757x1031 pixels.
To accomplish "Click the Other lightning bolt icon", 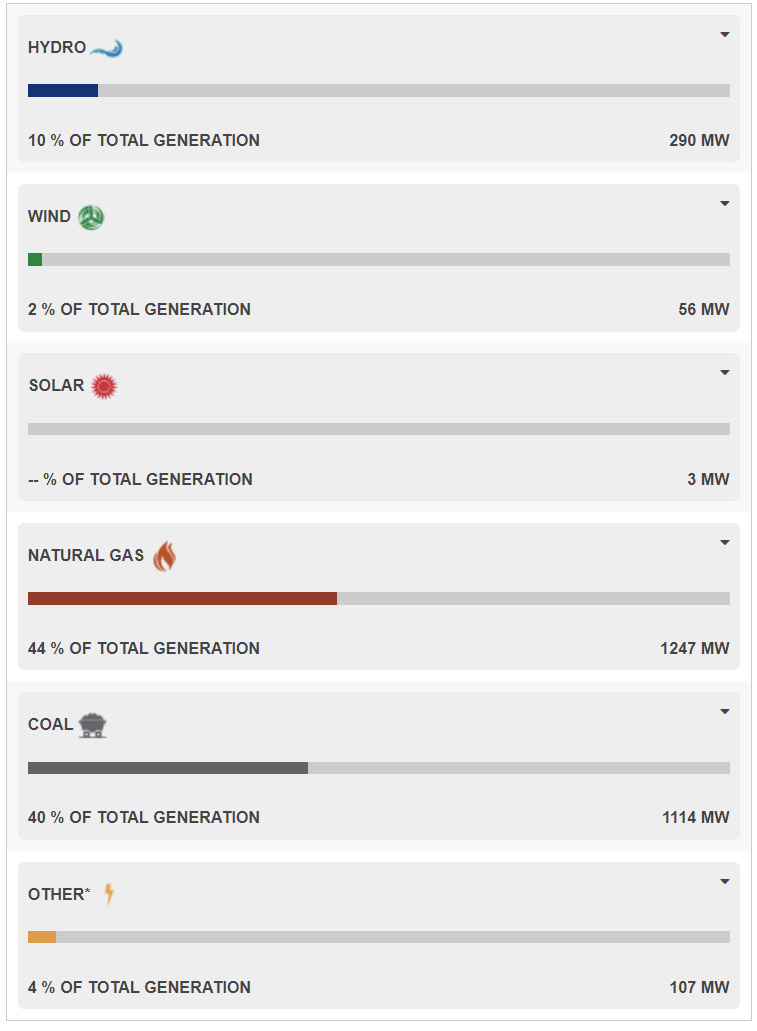I will click(109, 894).
